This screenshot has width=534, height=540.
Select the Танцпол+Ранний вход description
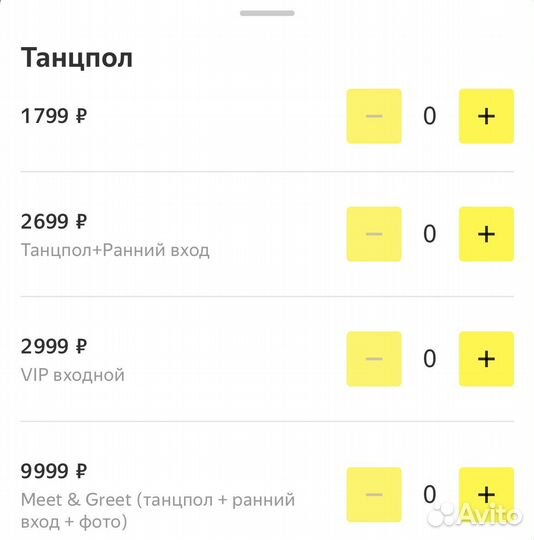[115, 250]
